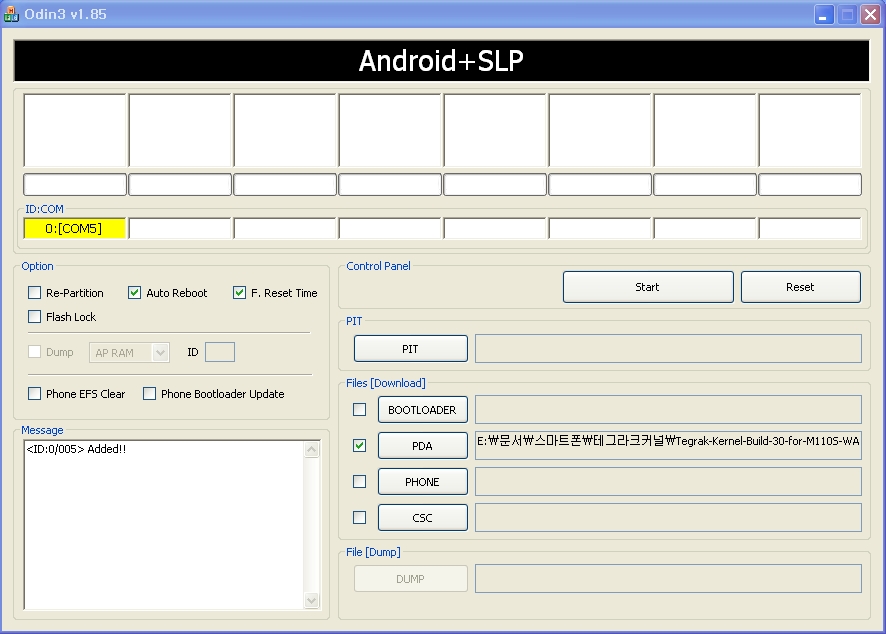
Task: Minimize the Odin3 window
Action: coord(824,15)
